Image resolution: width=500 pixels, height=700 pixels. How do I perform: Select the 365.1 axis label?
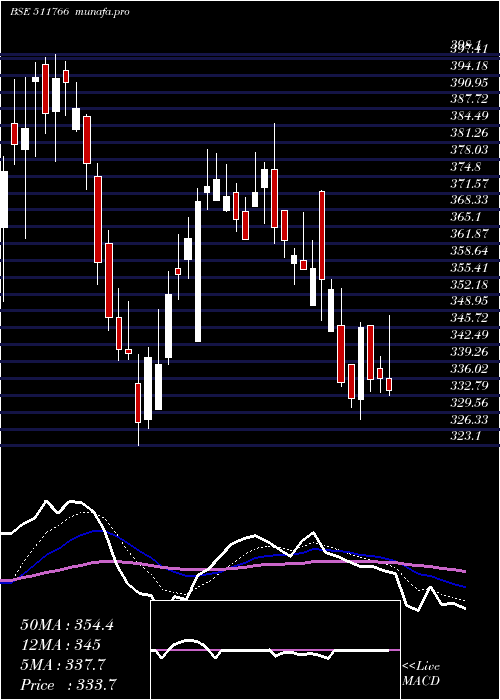point(466,217)
